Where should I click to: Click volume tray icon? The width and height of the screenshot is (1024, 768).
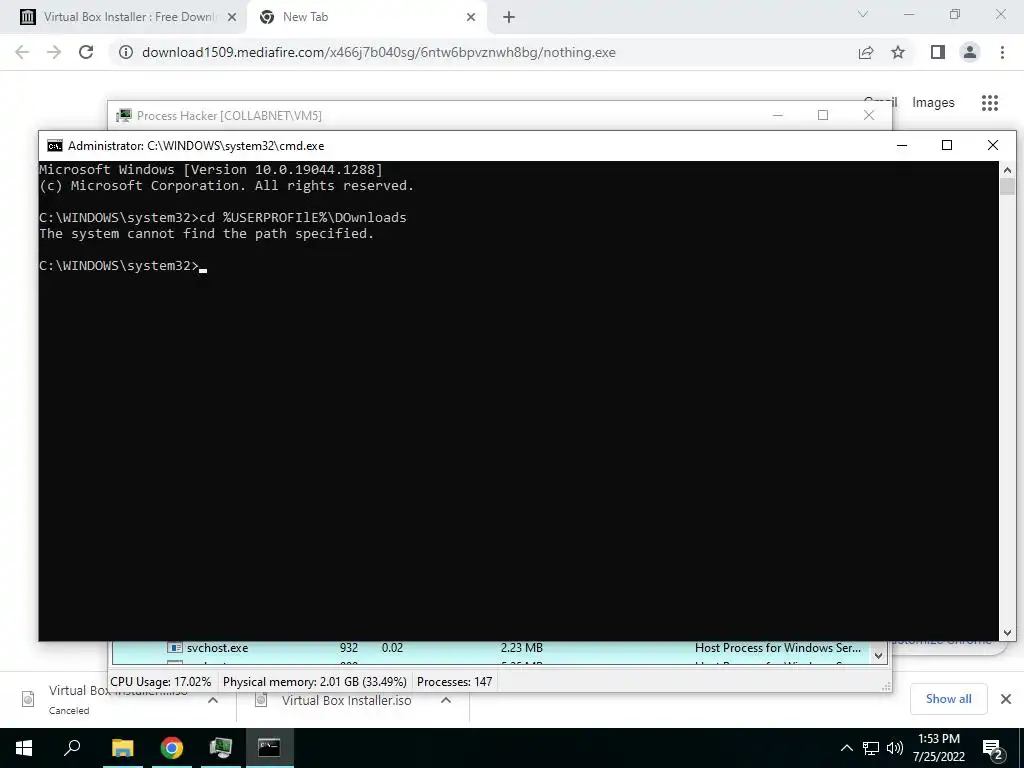tap(895, 748)
